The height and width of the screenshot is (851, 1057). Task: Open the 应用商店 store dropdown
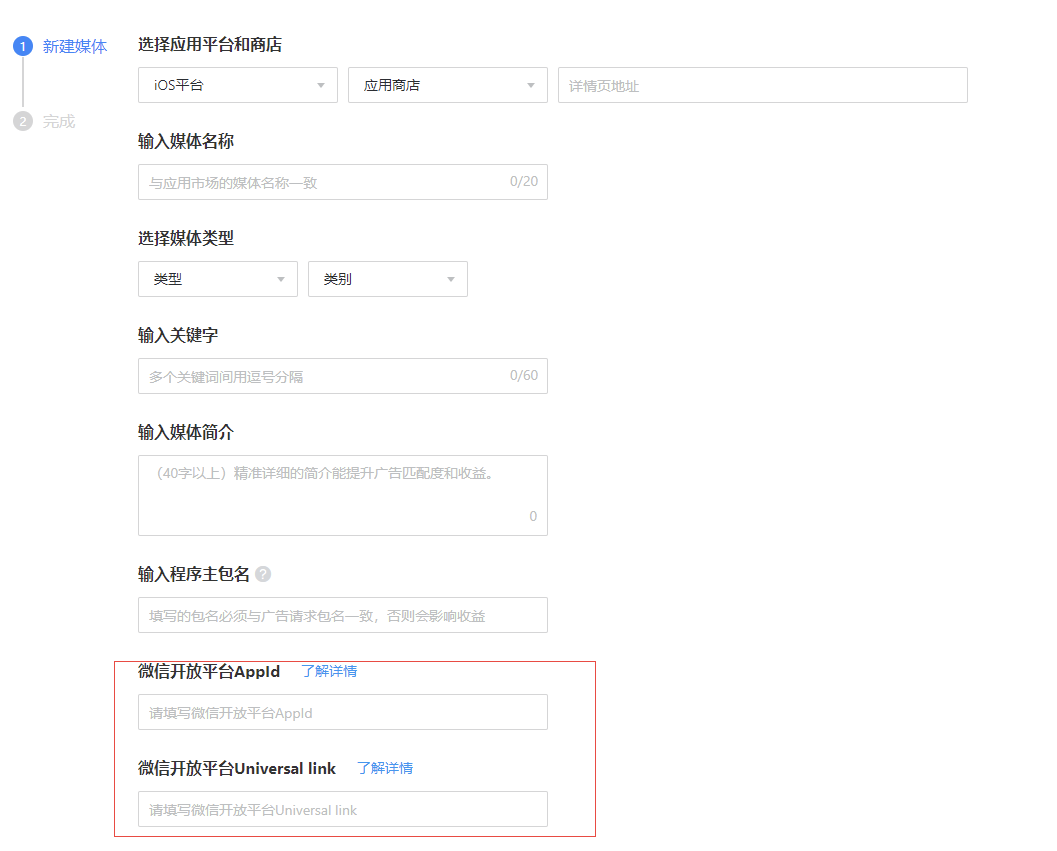click(448, 85)
